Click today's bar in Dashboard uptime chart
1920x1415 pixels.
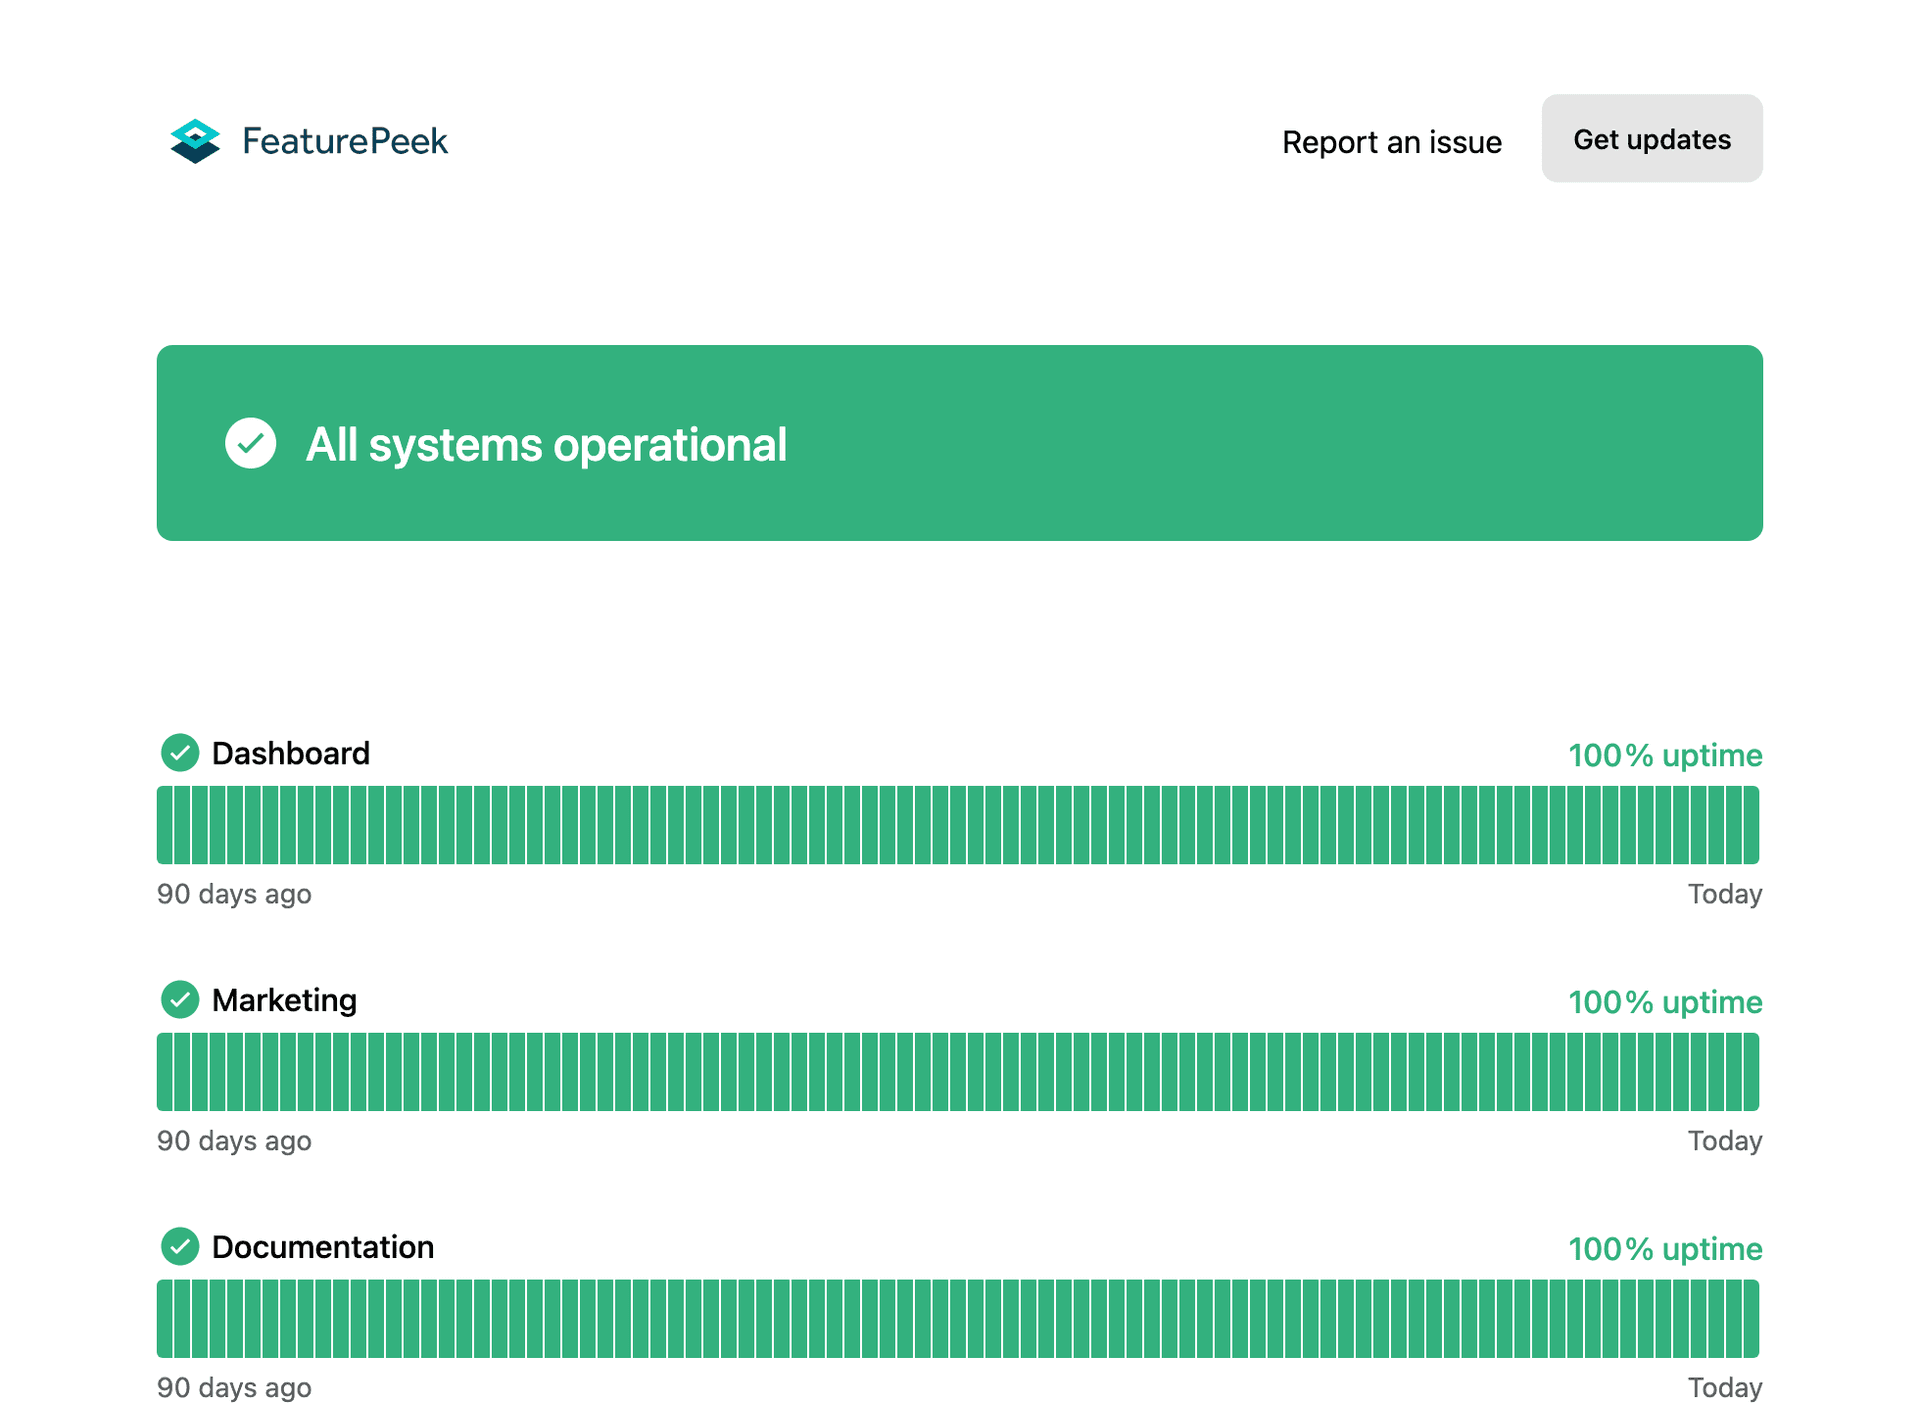1751,825
